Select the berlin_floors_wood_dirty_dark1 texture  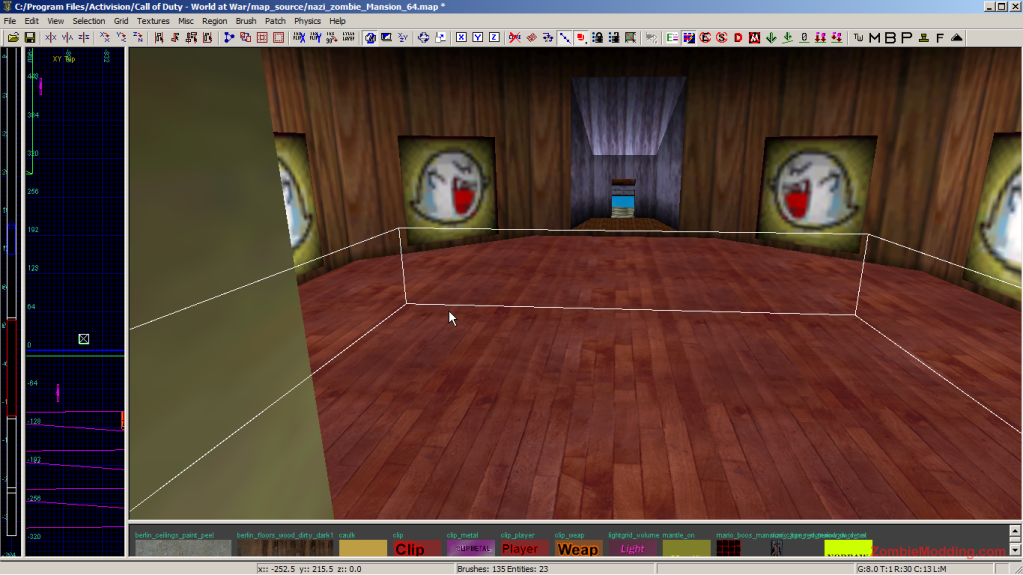click(285, 548)
